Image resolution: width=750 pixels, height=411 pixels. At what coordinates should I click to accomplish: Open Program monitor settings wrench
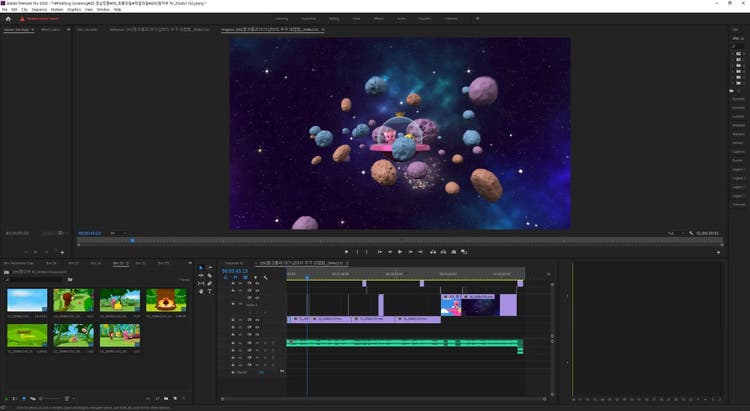click(691, 233)
